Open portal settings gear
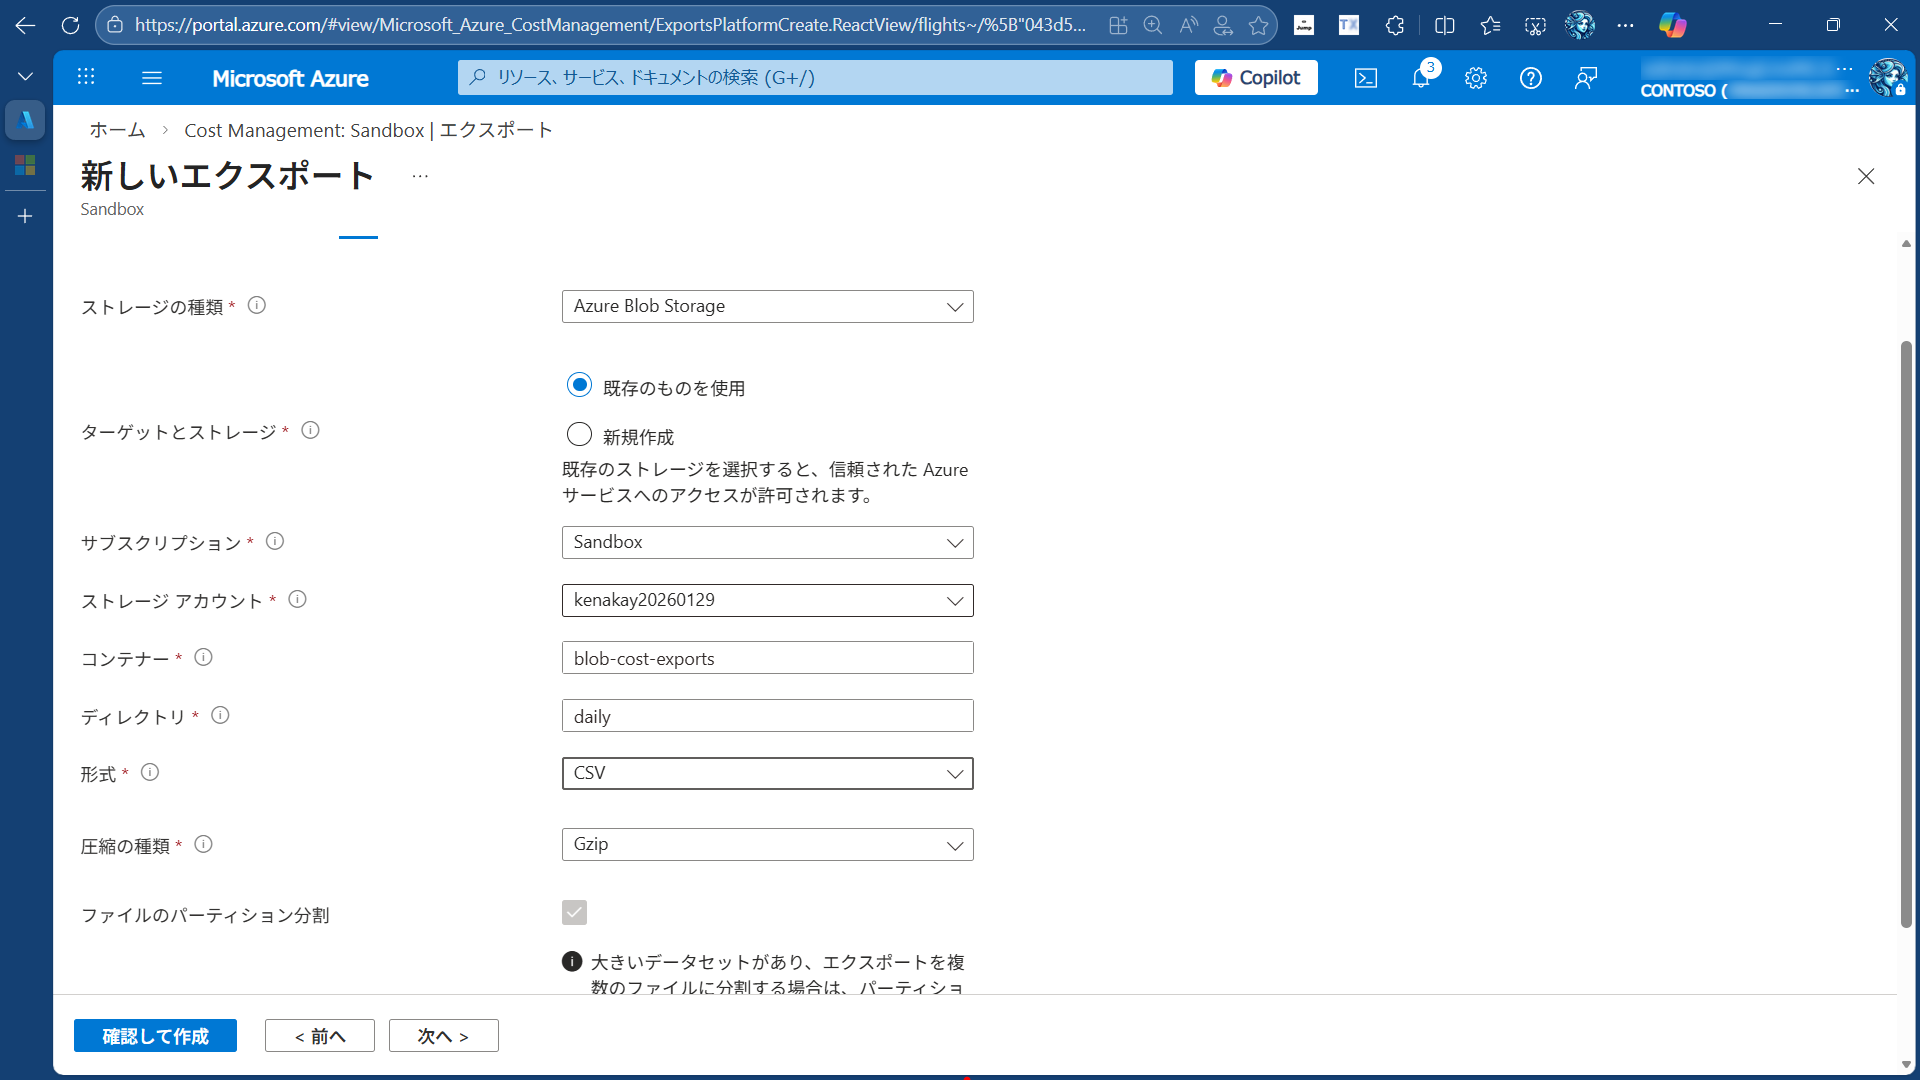 pyautogui.click(x=1475, y=77)
